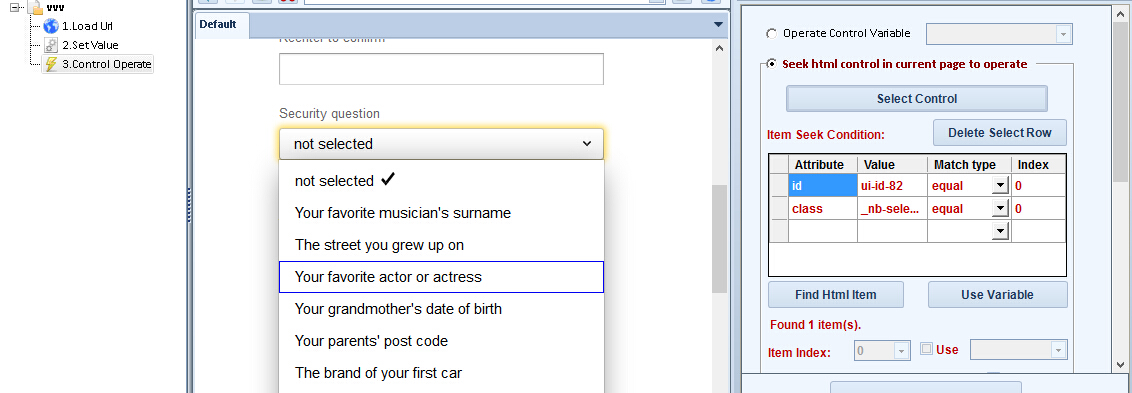
Task: Select Operate Control Variable radio button
Action: (771, 34)
